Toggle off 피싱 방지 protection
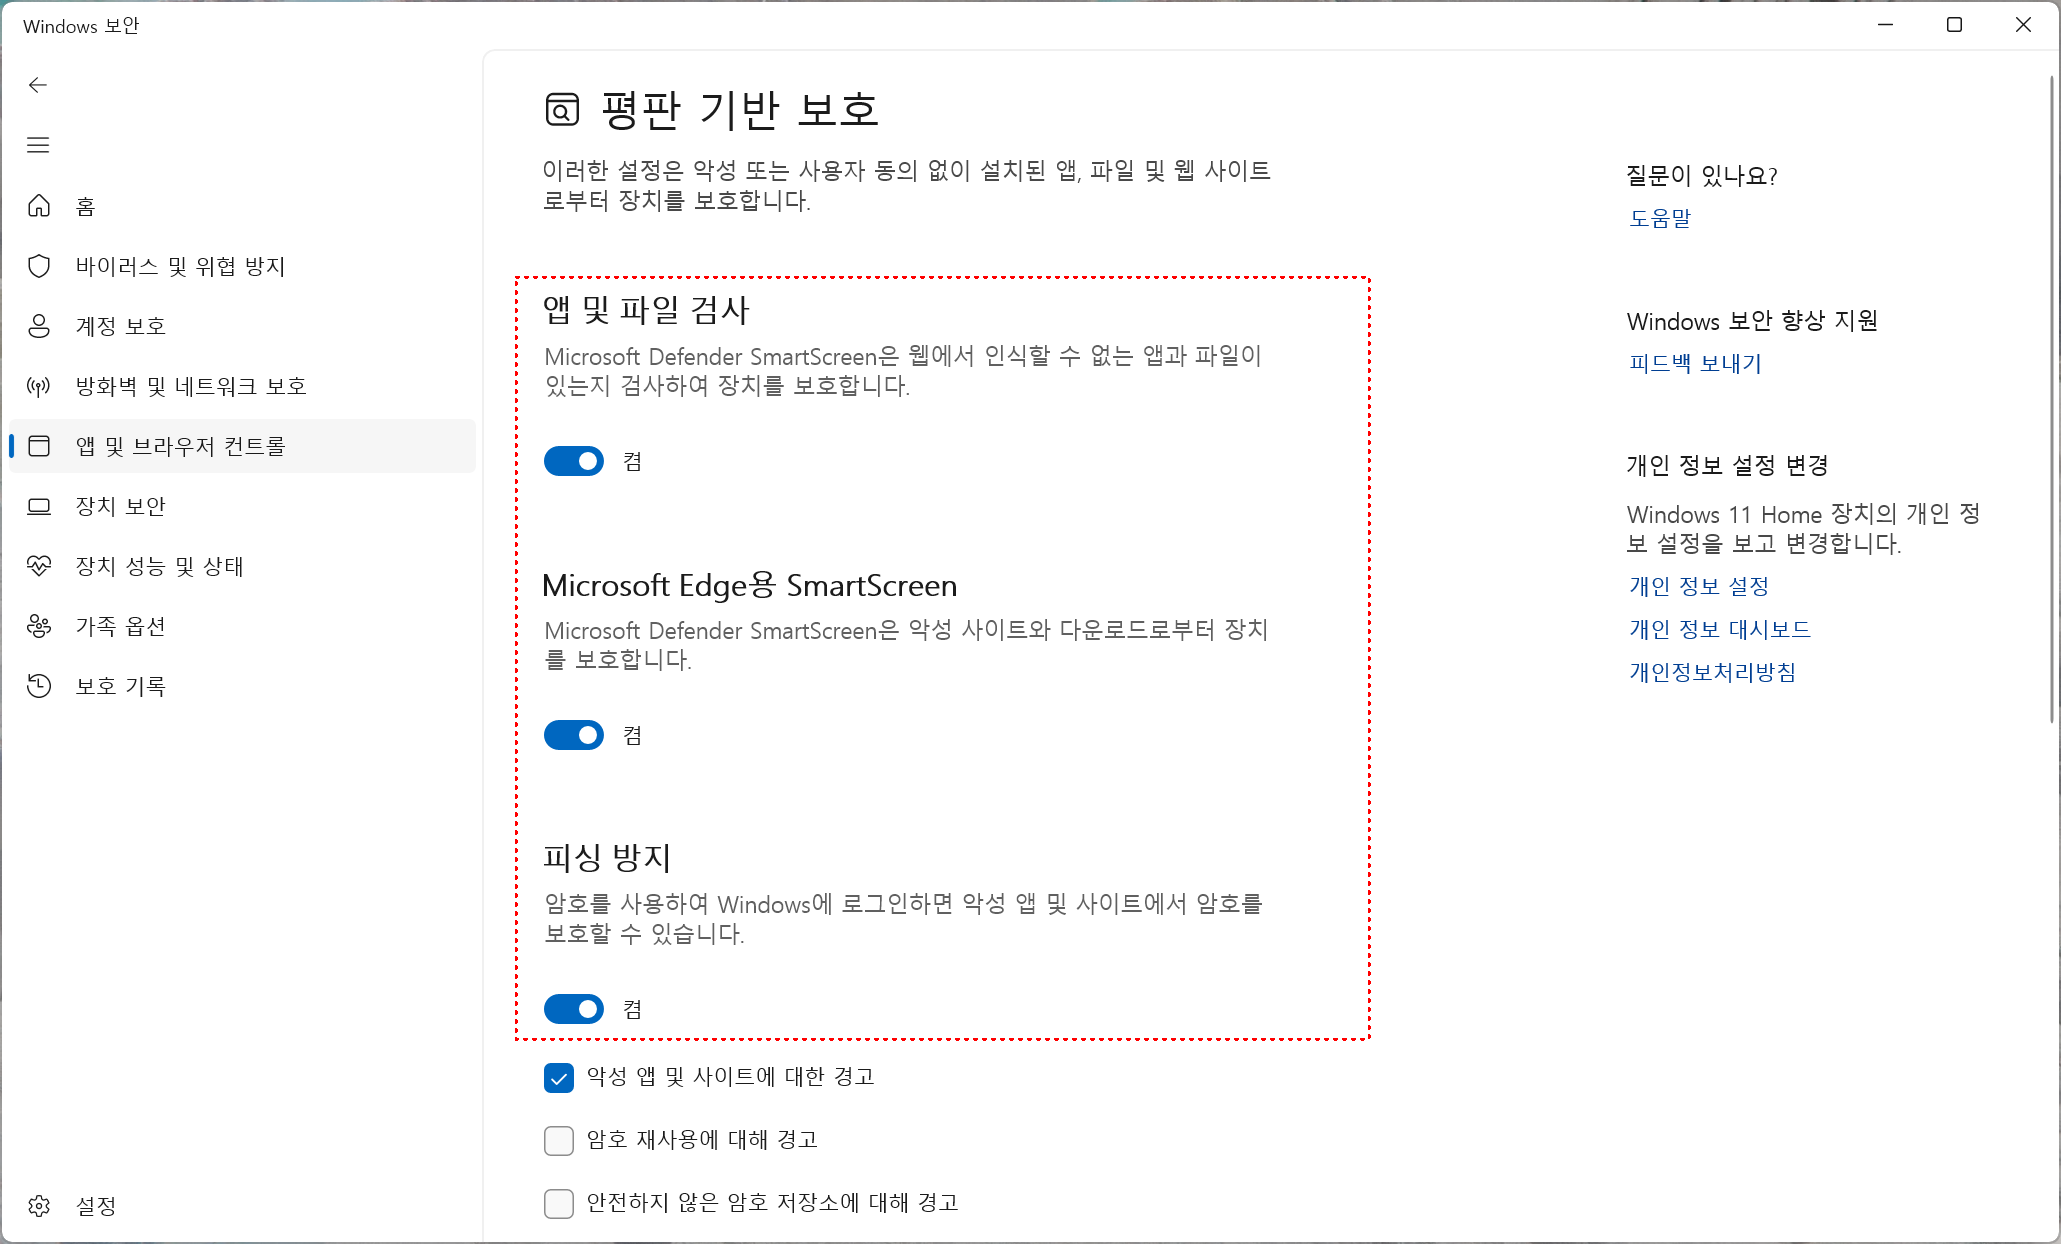This screenshot has width=2061, height=1244. (x=573, y=1008)
